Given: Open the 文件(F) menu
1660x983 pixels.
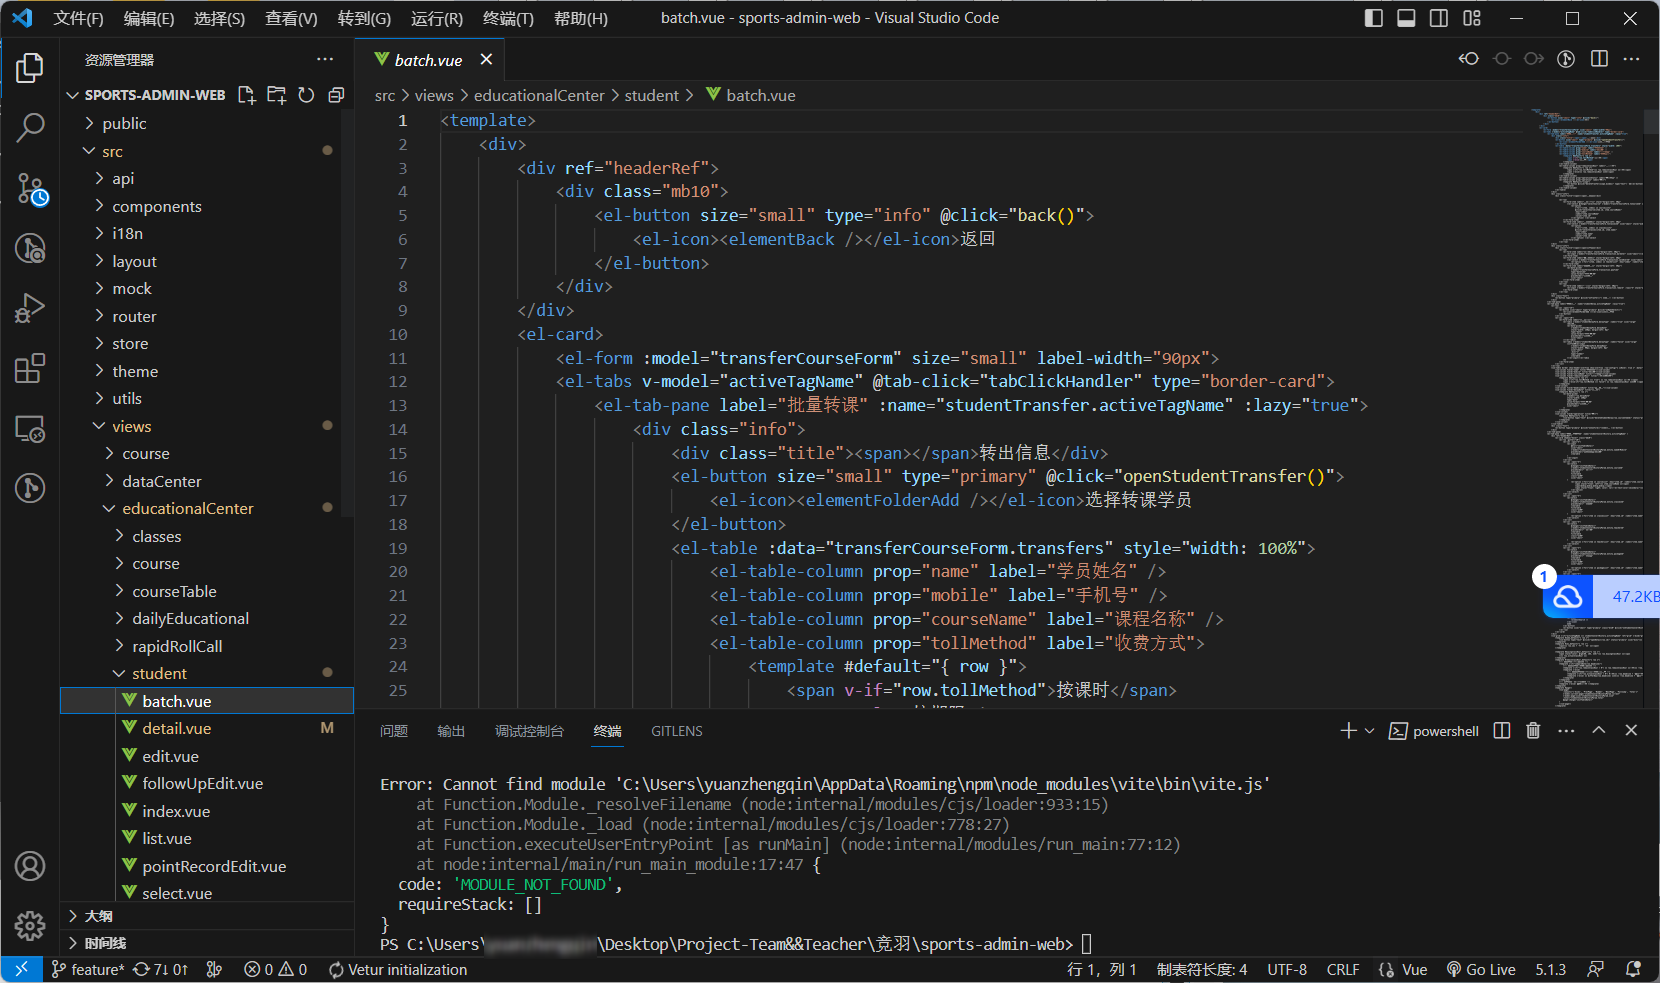Looking at the screenshot, I should click(78, 19).
